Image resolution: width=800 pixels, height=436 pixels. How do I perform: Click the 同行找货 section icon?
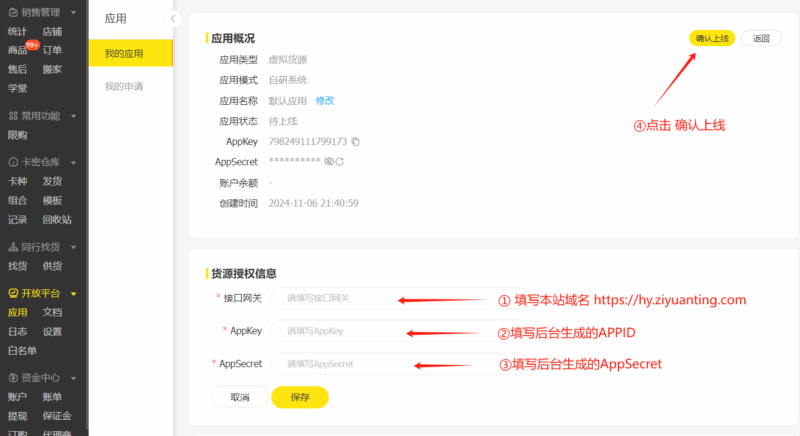coord(12,247)
